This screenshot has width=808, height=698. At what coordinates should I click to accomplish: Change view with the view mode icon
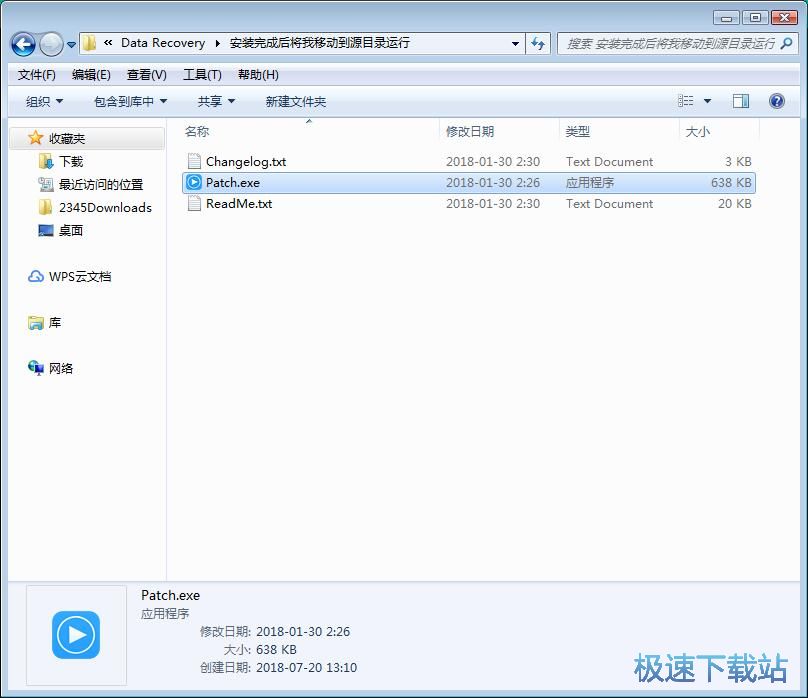click(x=685, y=101)
